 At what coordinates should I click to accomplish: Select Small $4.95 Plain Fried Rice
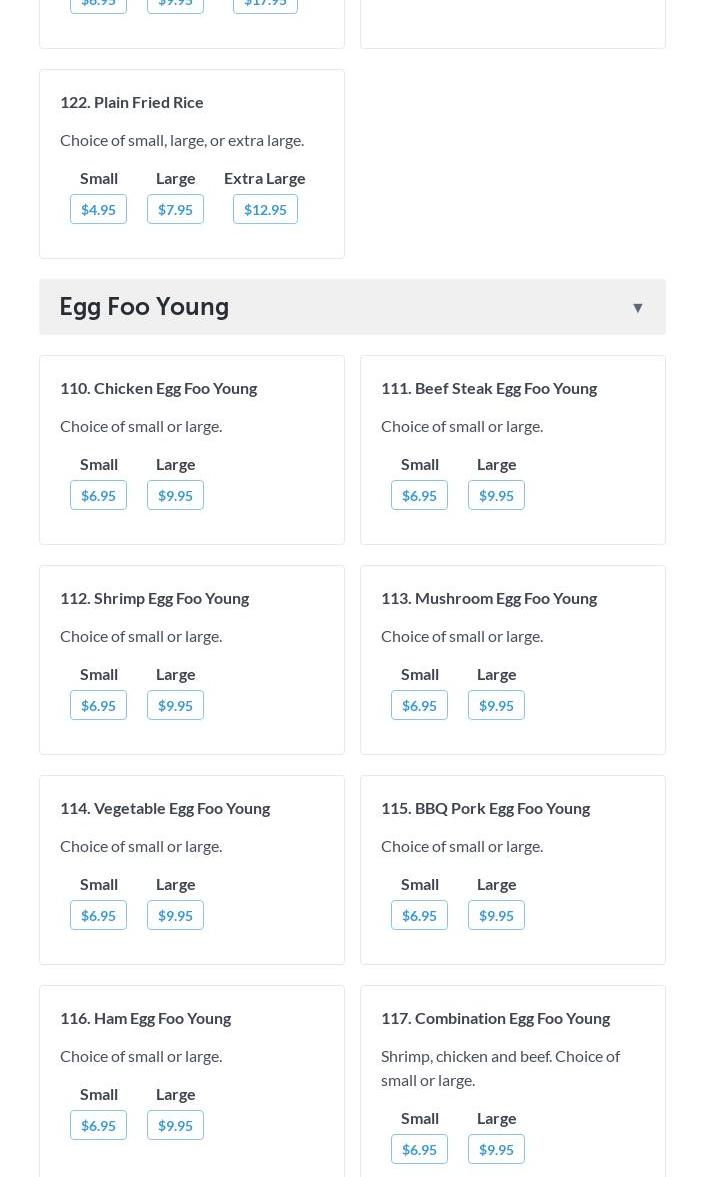point(98,209)
